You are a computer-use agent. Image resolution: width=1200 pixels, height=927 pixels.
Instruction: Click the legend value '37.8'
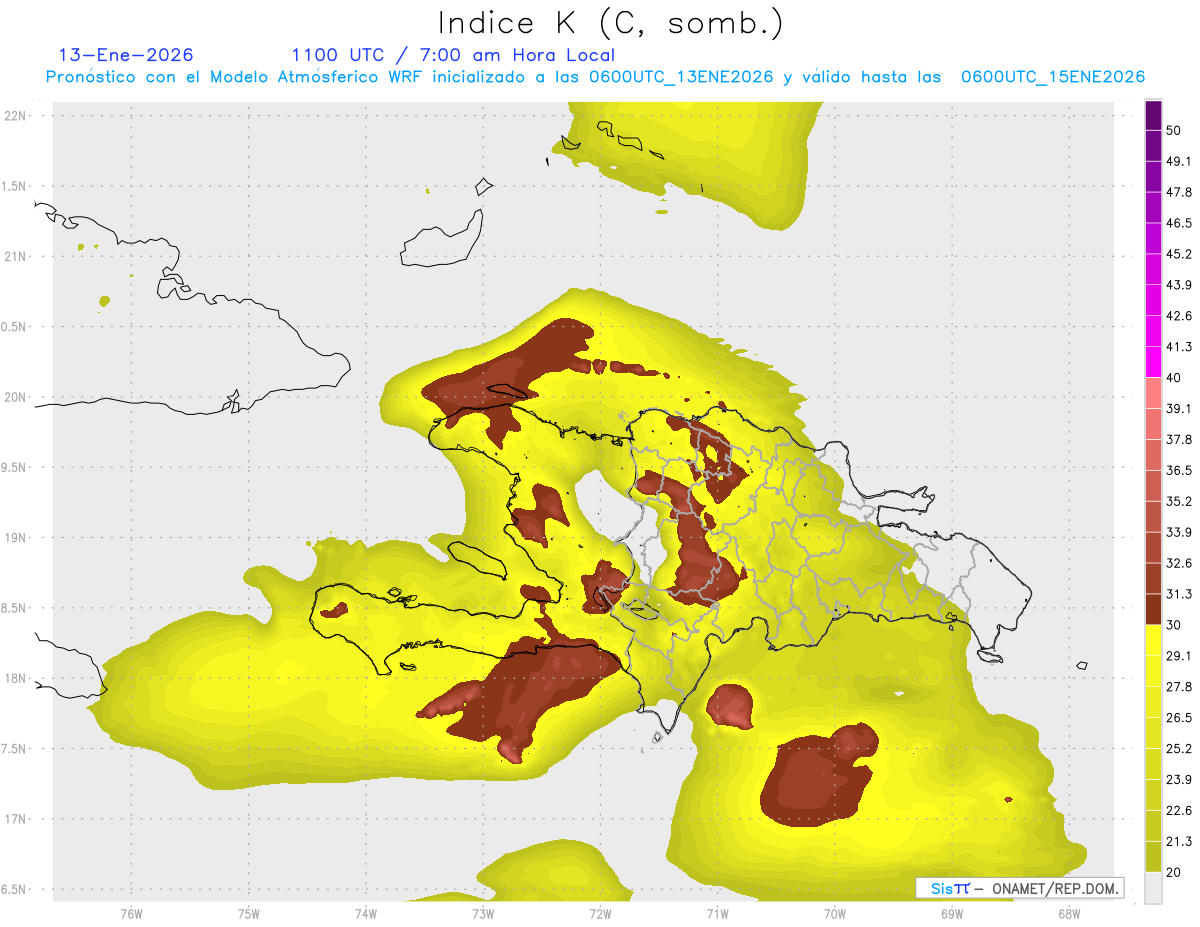pyautogui.click(x=1179, y=440)
